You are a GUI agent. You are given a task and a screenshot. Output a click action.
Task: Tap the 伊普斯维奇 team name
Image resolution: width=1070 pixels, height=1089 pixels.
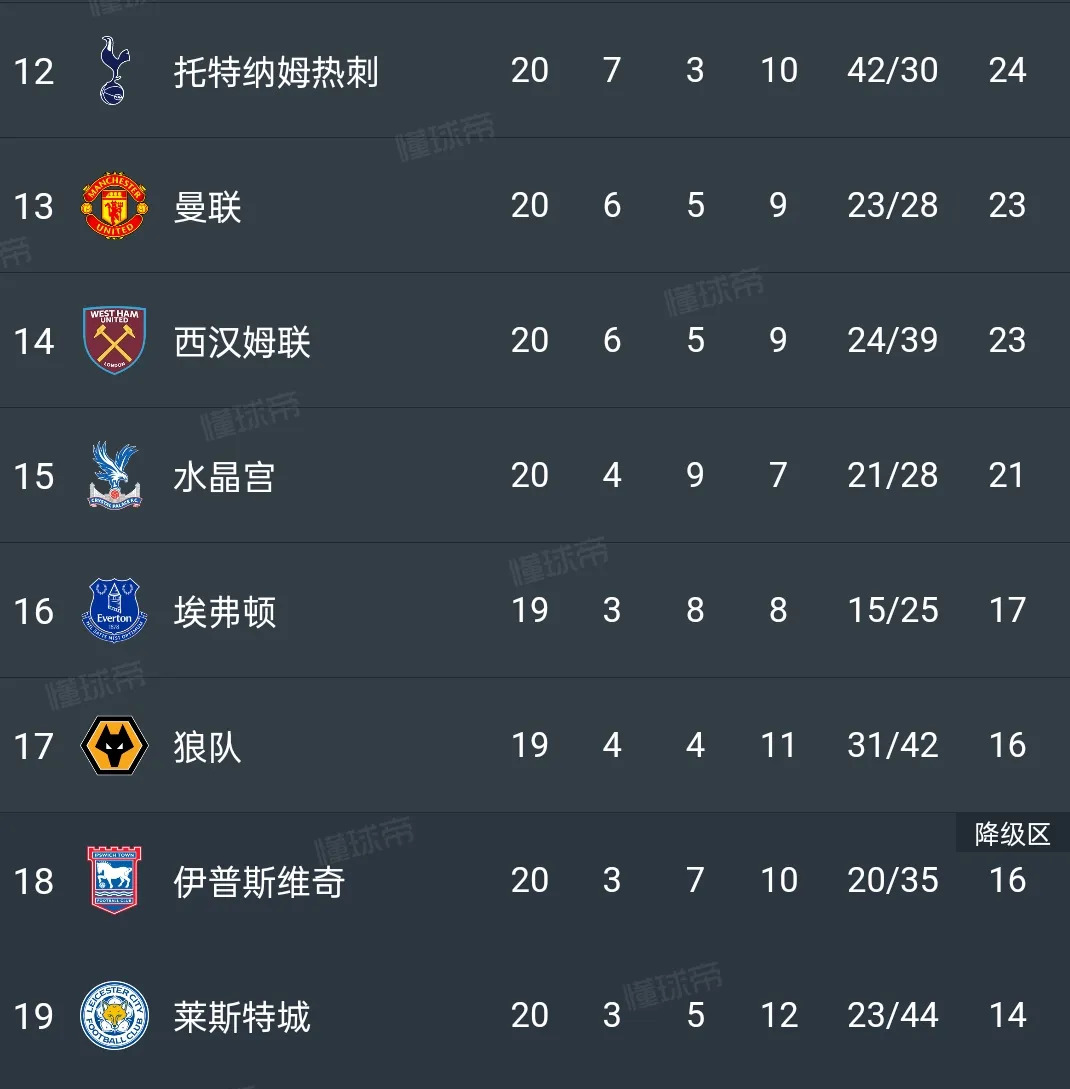coord(259,882)
